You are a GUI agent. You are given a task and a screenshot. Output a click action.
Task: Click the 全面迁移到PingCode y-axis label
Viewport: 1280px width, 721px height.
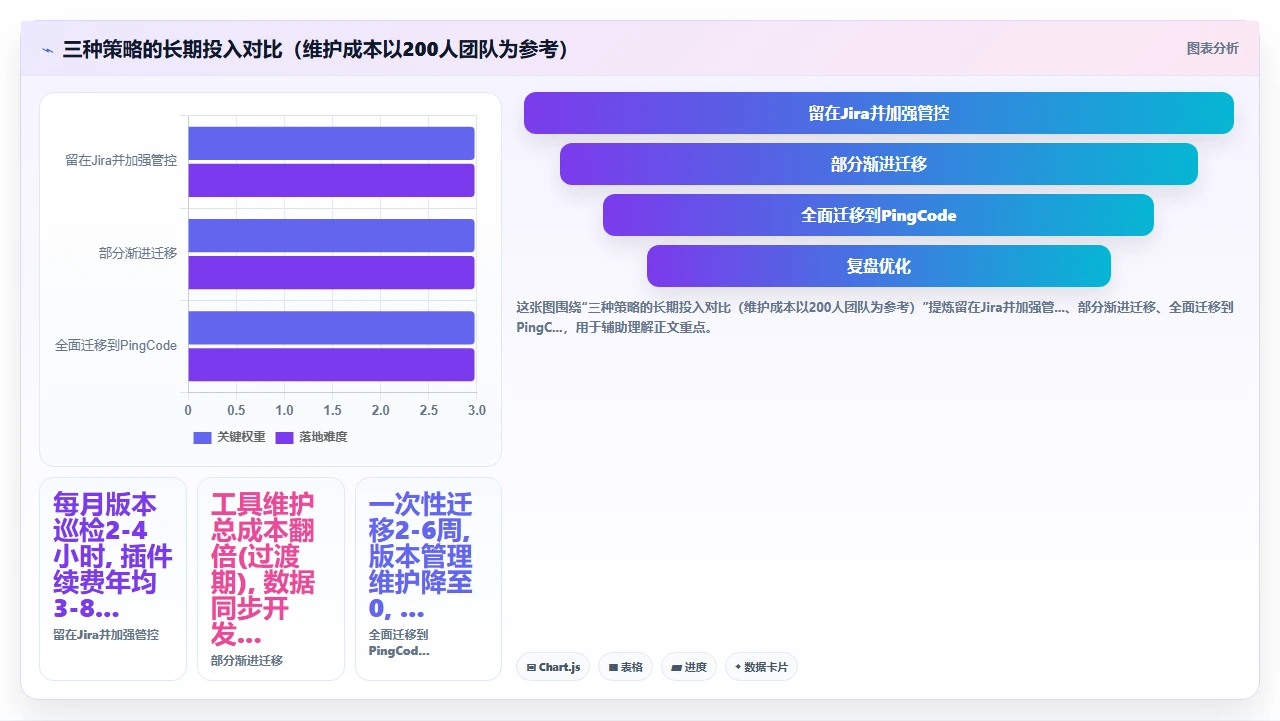pyautogui.click(x=116, y=346)
